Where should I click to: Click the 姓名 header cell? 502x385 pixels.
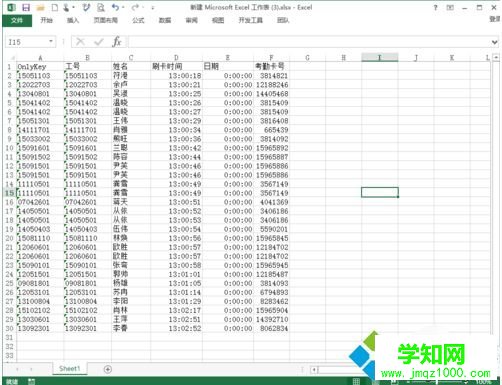[131, 66]
